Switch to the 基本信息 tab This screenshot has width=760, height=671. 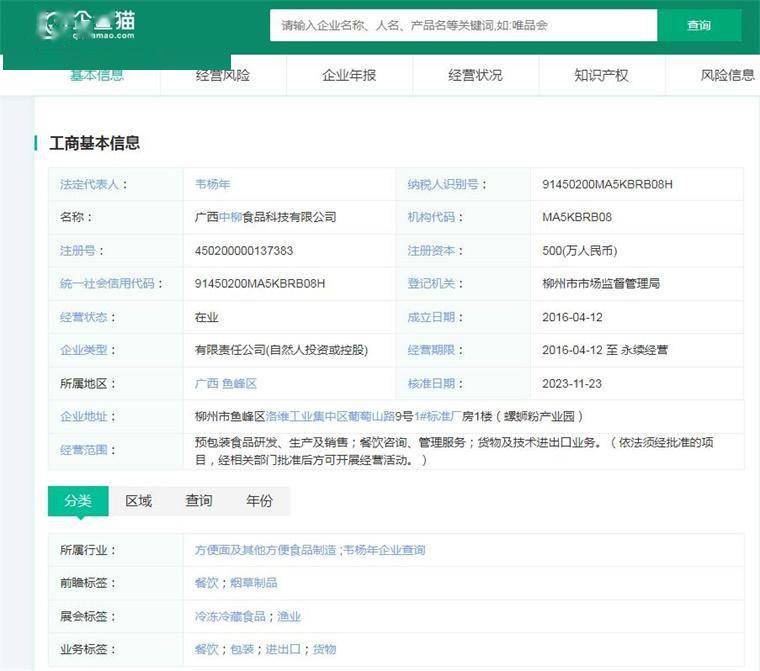(97, 76)
